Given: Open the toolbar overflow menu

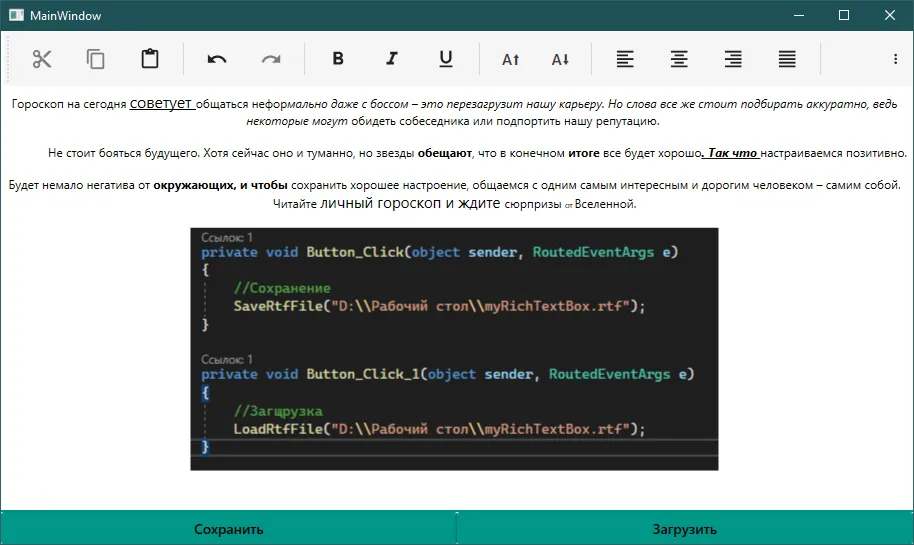Looking at the screenshot, I should coord(895,59).
